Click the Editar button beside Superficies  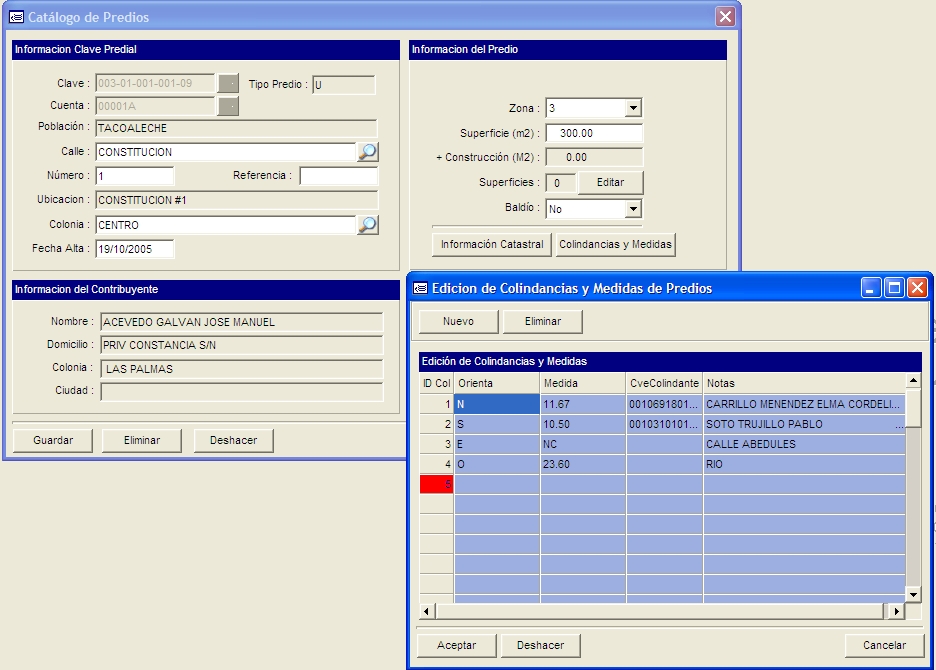pos(610,183)
